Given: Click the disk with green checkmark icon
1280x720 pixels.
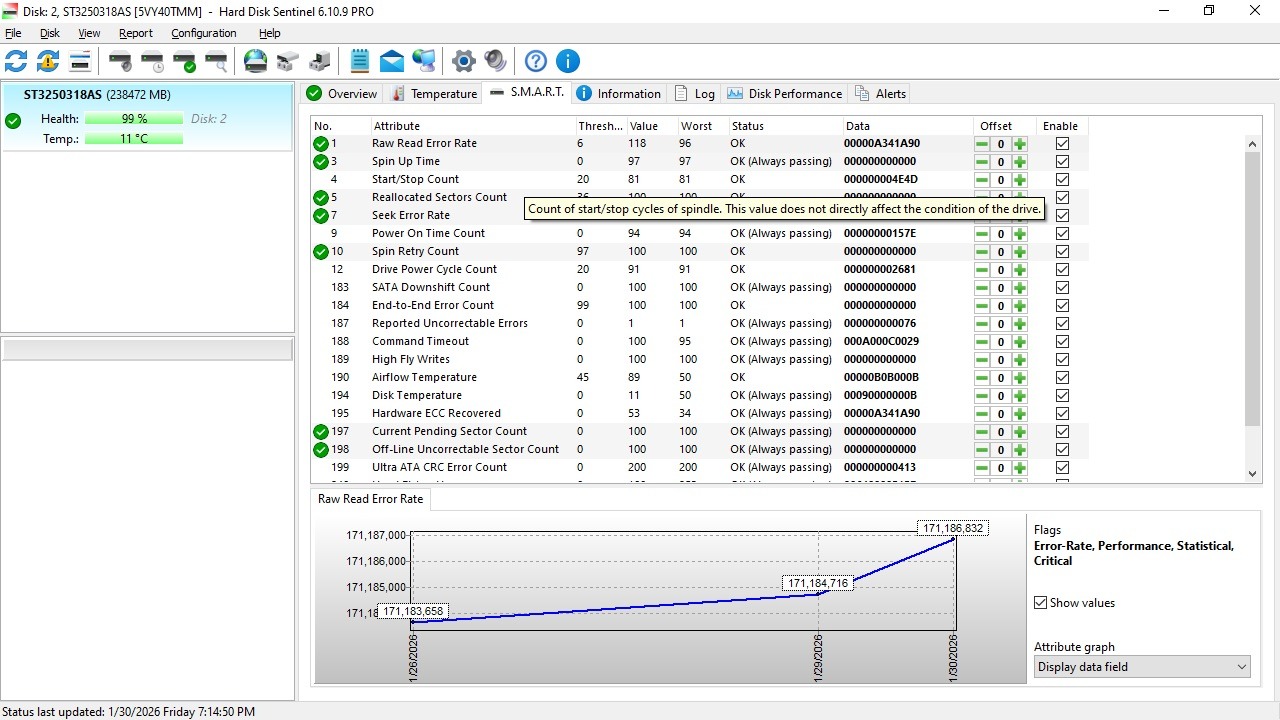Looking at the screenshot, I should (x=184, y=61).
